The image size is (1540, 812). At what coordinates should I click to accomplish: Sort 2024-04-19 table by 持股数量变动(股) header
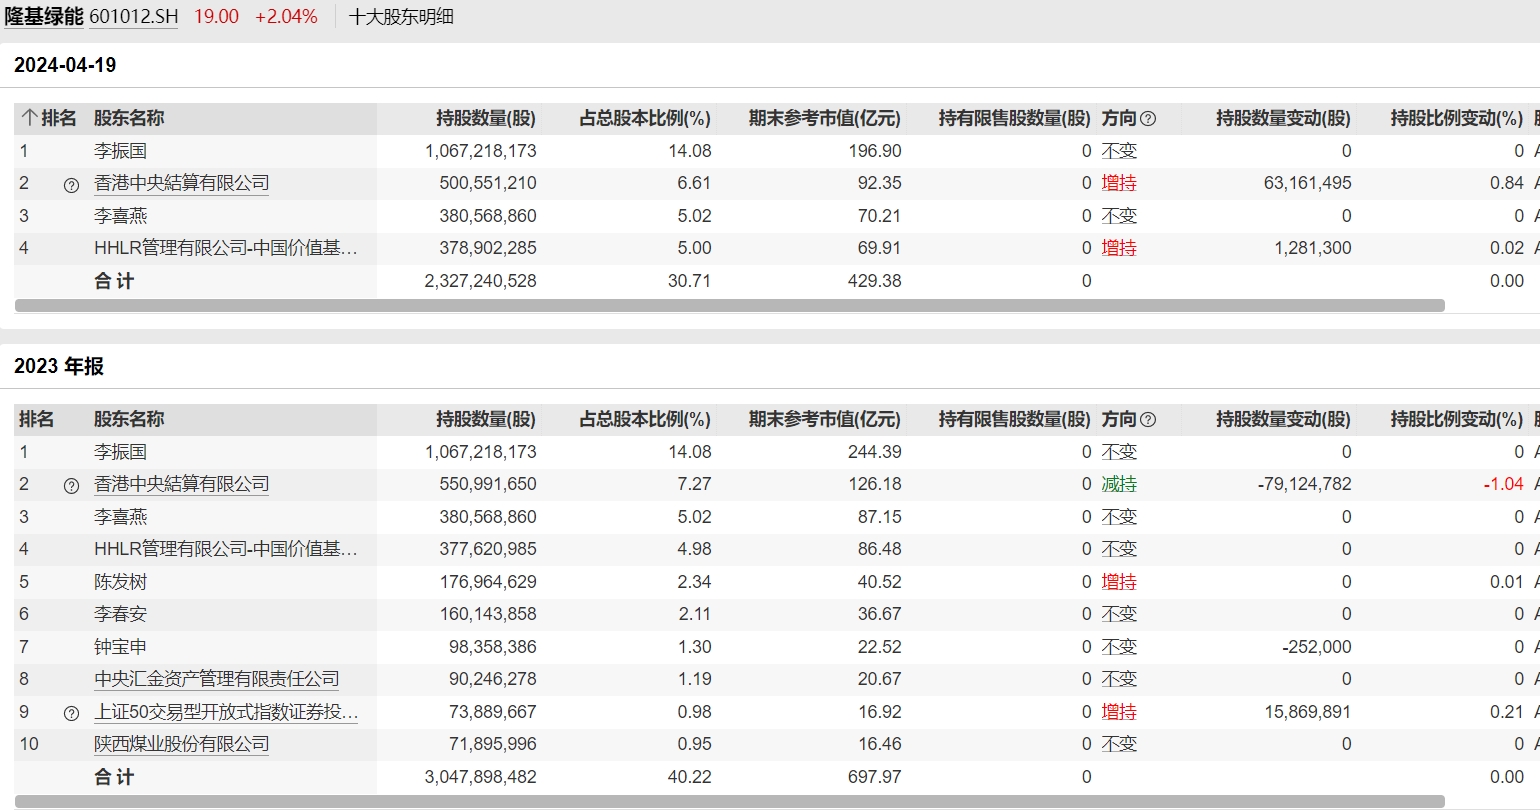coord(1283,118)
